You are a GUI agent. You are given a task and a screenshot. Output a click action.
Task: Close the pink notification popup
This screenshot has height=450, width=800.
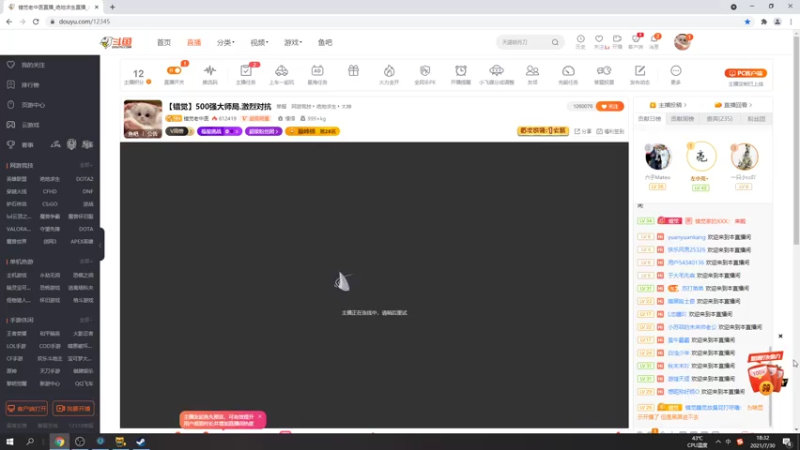pyautogui.click(x=260, y=416)
